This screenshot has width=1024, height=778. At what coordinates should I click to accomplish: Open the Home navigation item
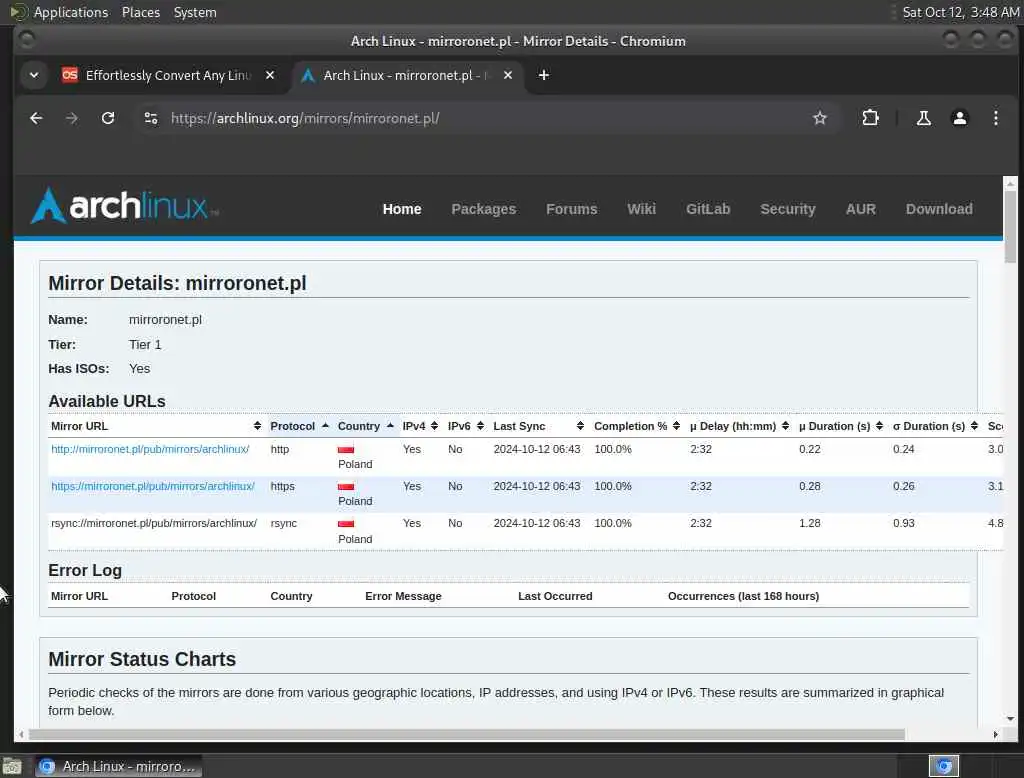[x=402, y=209]
